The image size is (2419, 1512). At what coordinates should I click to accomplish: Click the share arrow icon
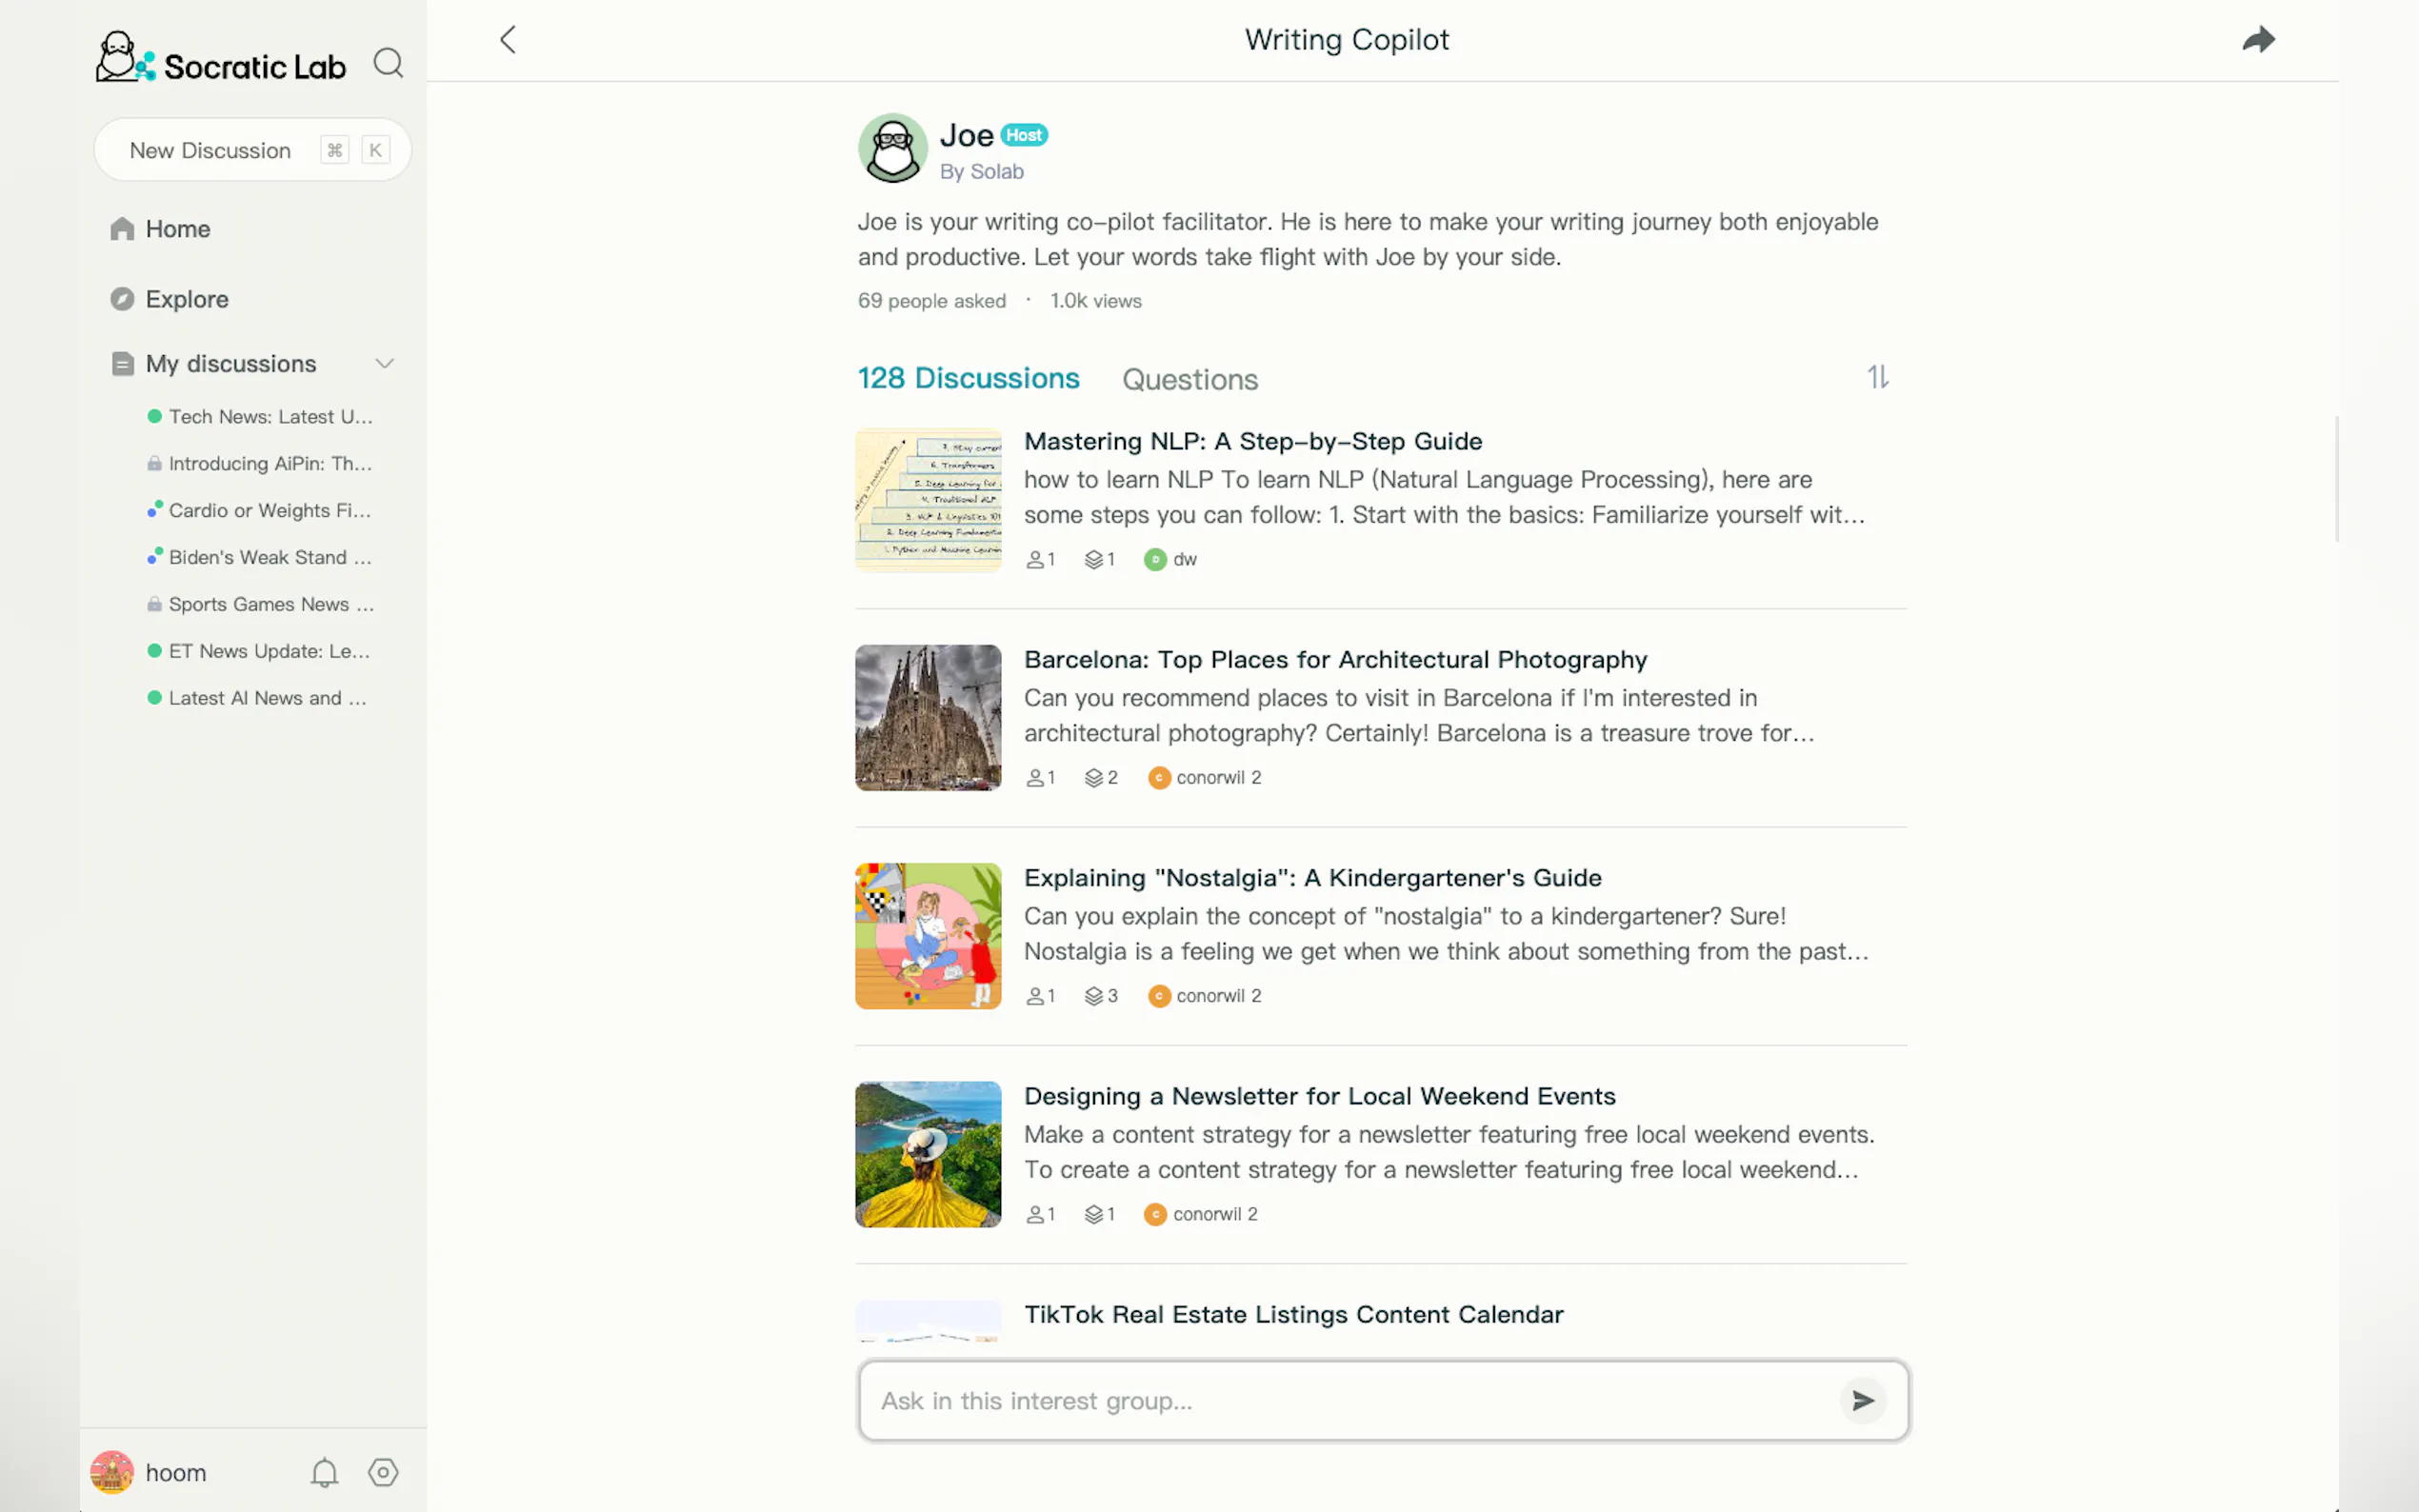pyautogui.click(x=2258, y=40)
